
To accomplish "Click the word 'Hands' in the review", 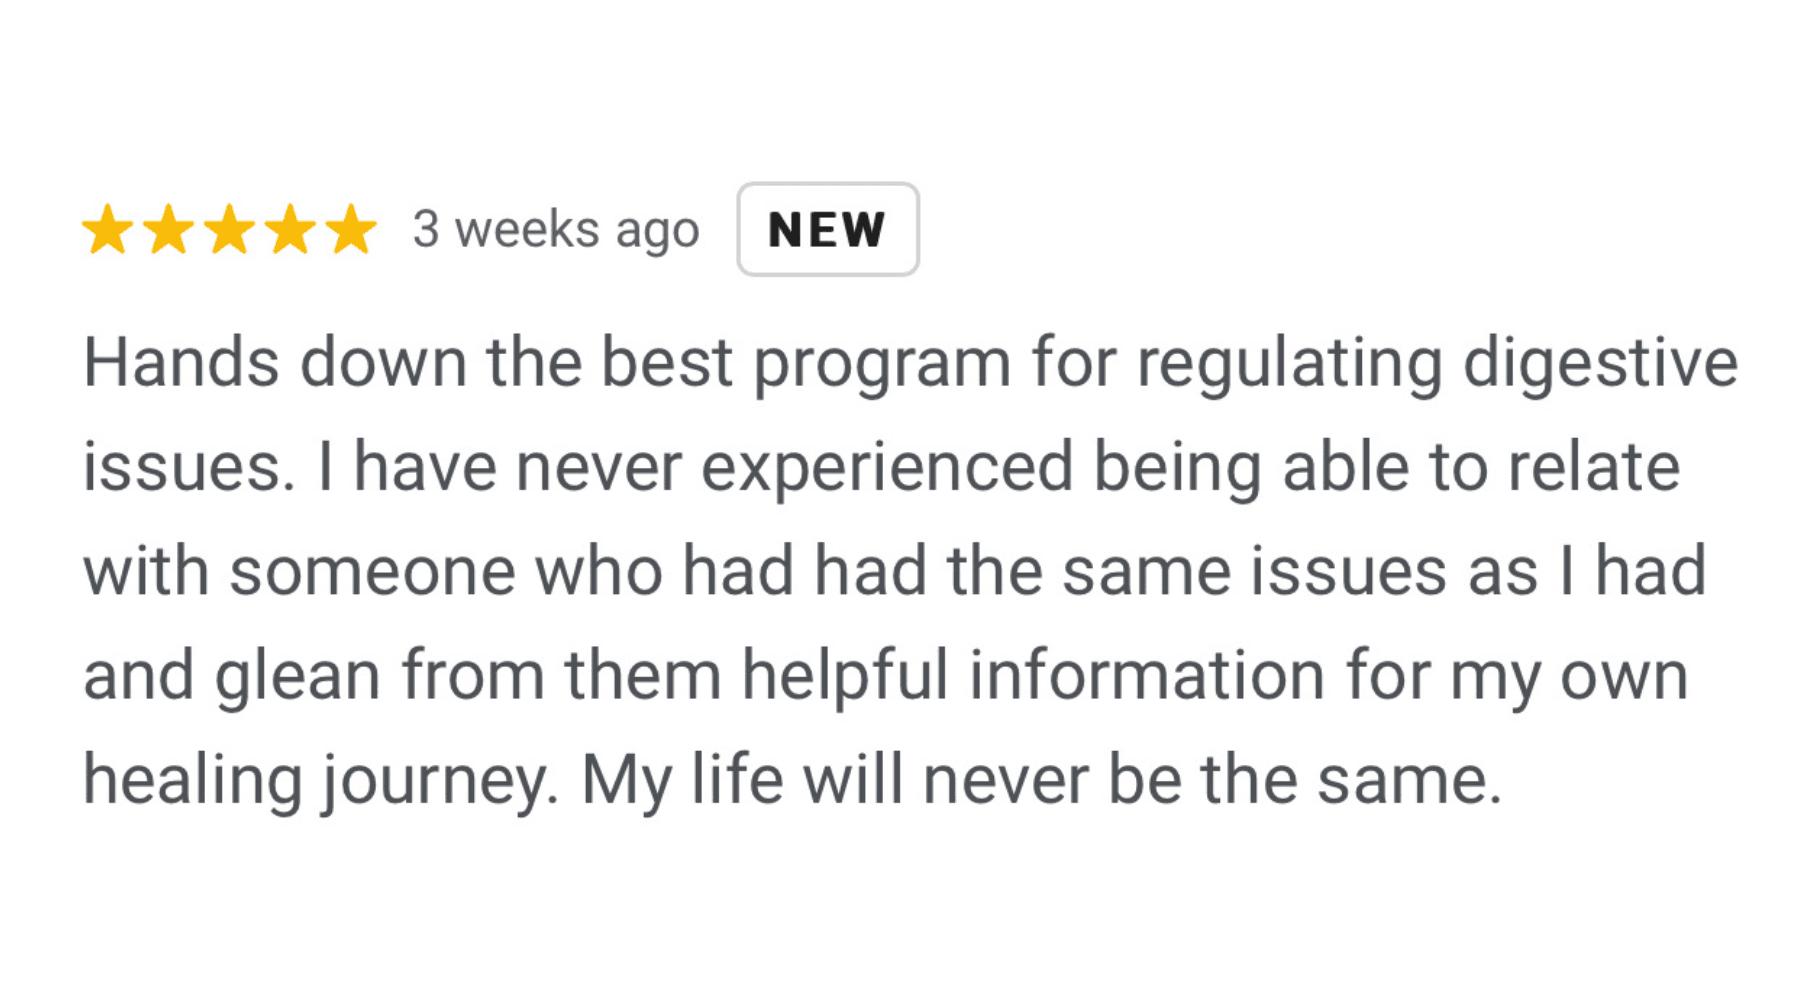I will click(x=181, y=362).
